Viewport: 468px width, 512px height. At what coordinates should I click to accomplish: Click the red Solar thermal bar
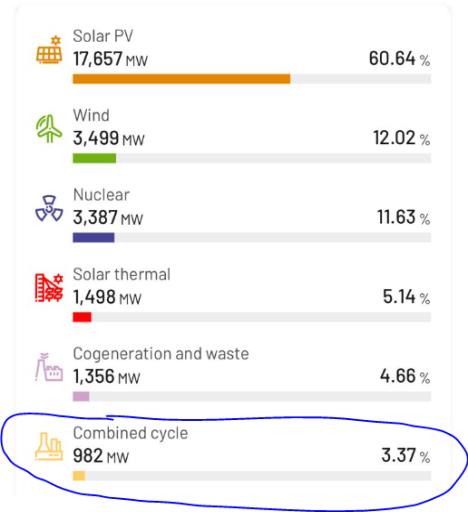(82, 317)
